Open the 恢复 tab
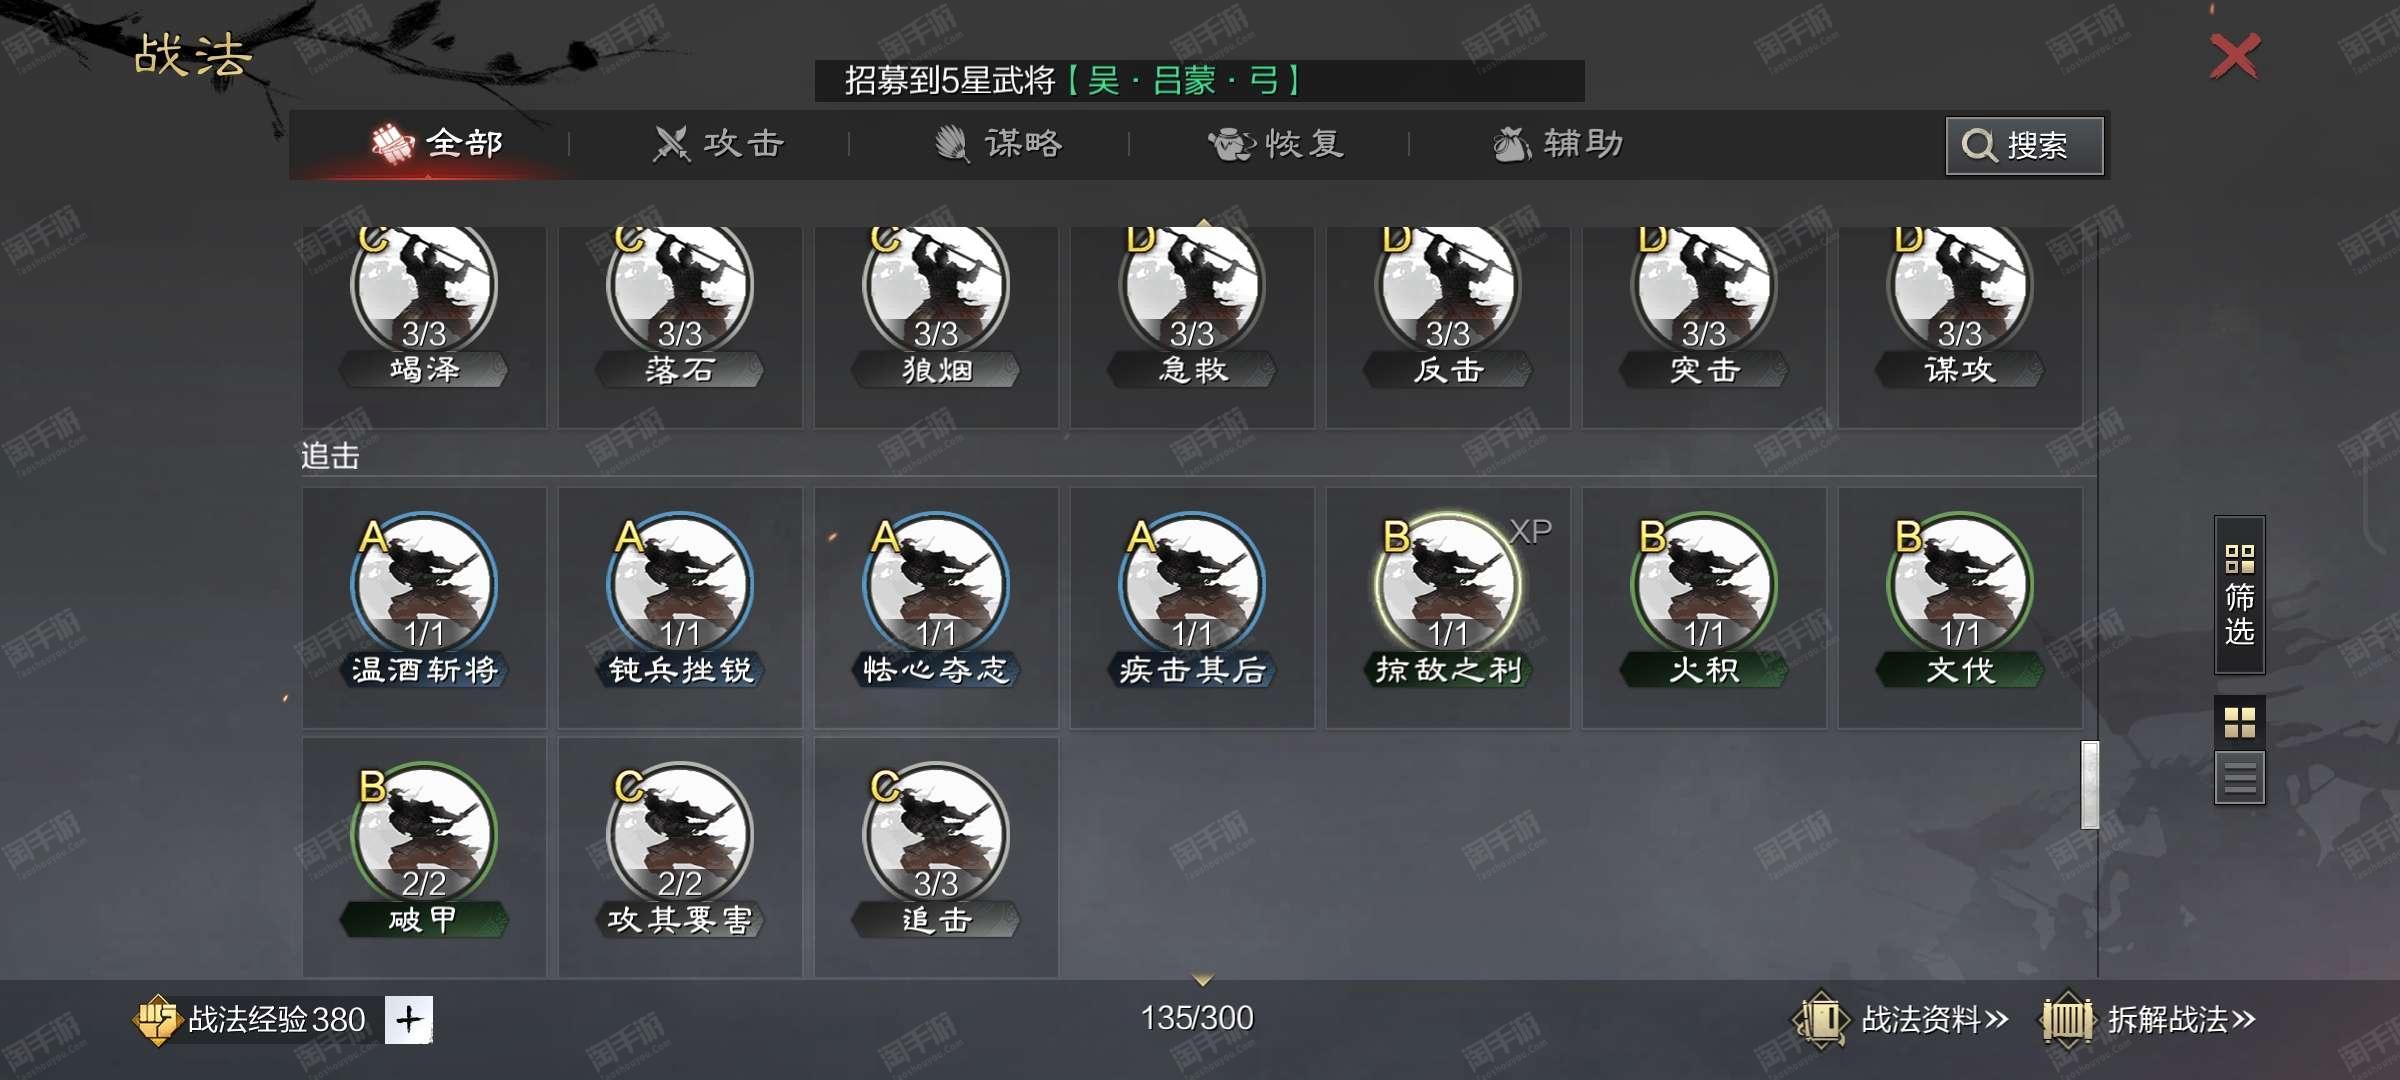This screenshot has height=1080, width=2400. coord(1276,144)
